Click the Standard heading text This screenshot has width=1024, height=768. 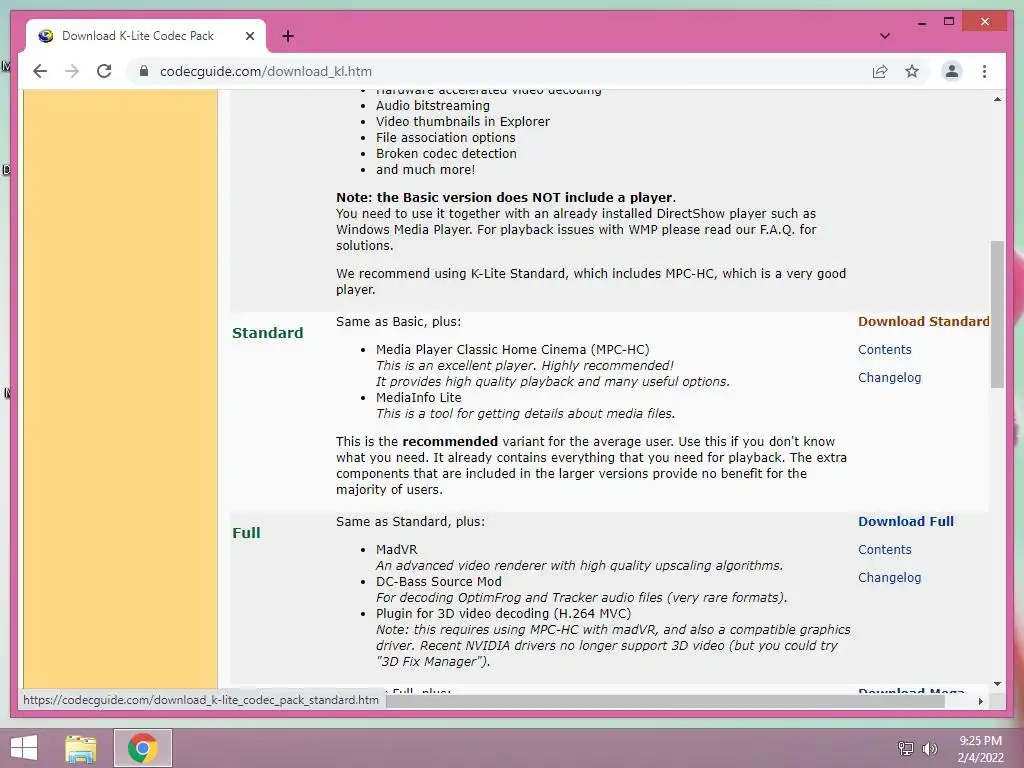click(x=268, y=333)
